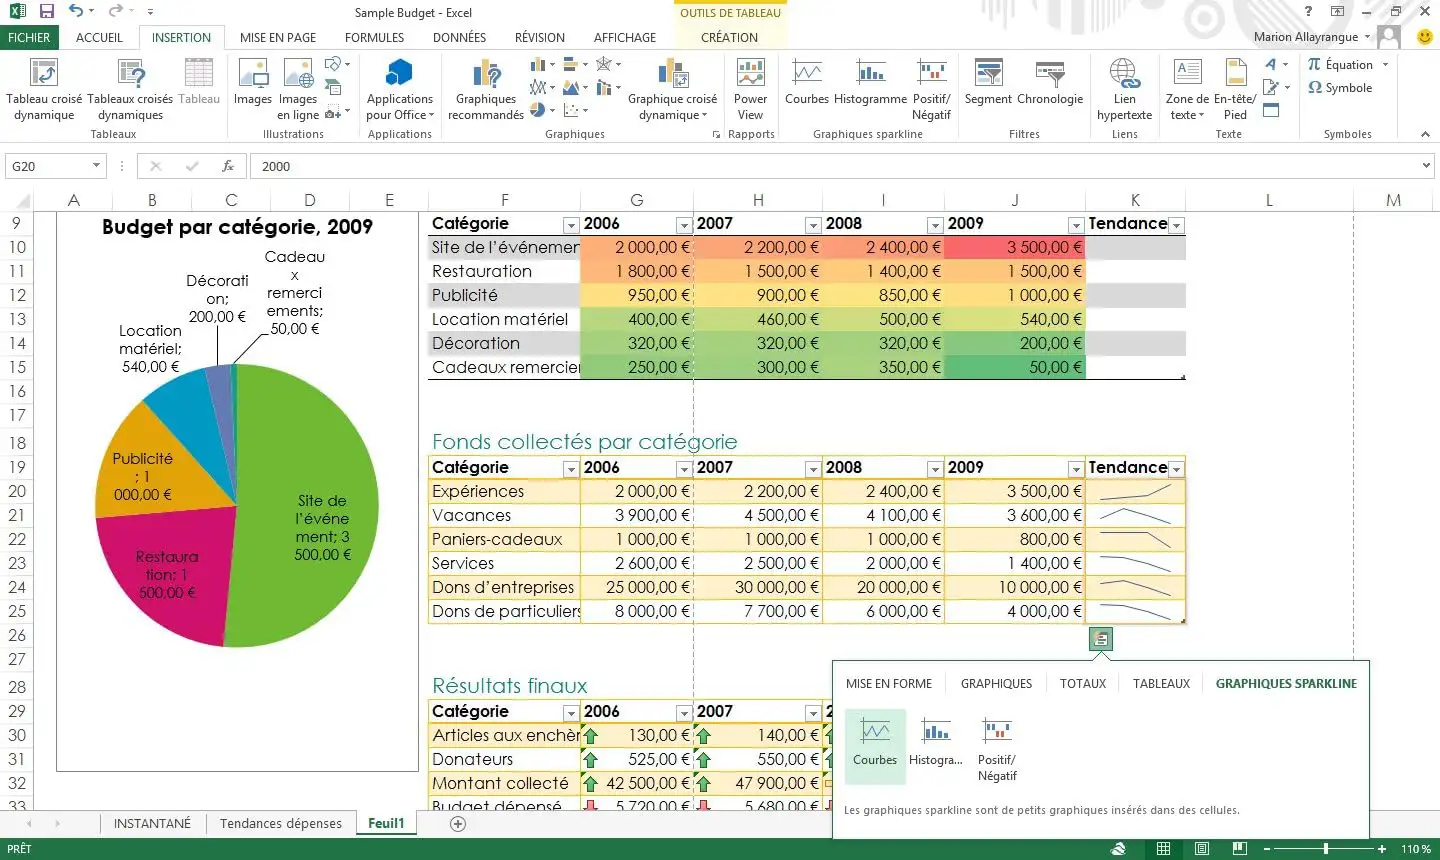
Task: Open Graphiques recommandés
Action: tap(486, 89)
